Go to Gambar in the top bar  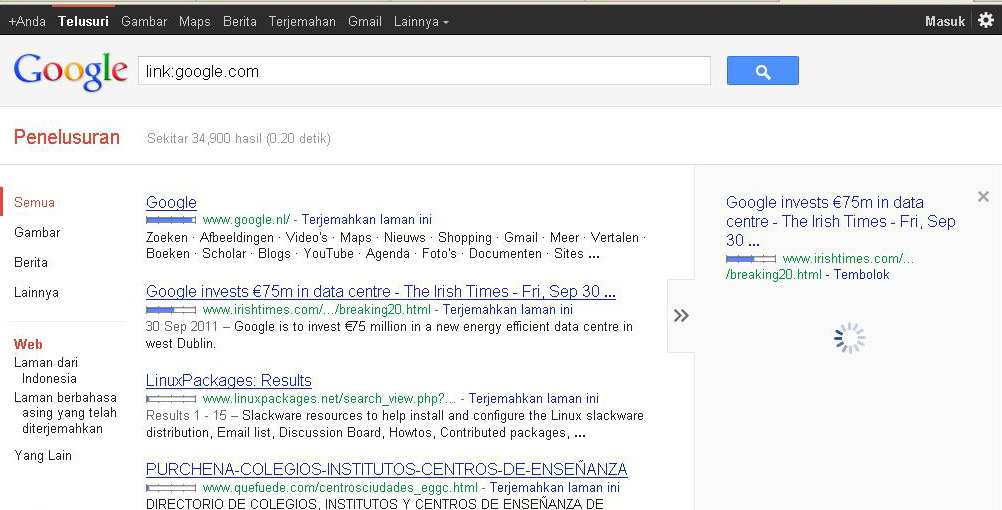click(x=144, y=22)
